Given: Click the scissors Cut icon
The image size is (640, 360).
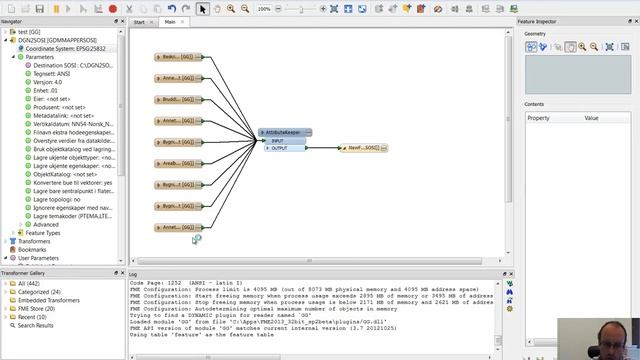Looking at the screenshot, I should tap(129, 9).
